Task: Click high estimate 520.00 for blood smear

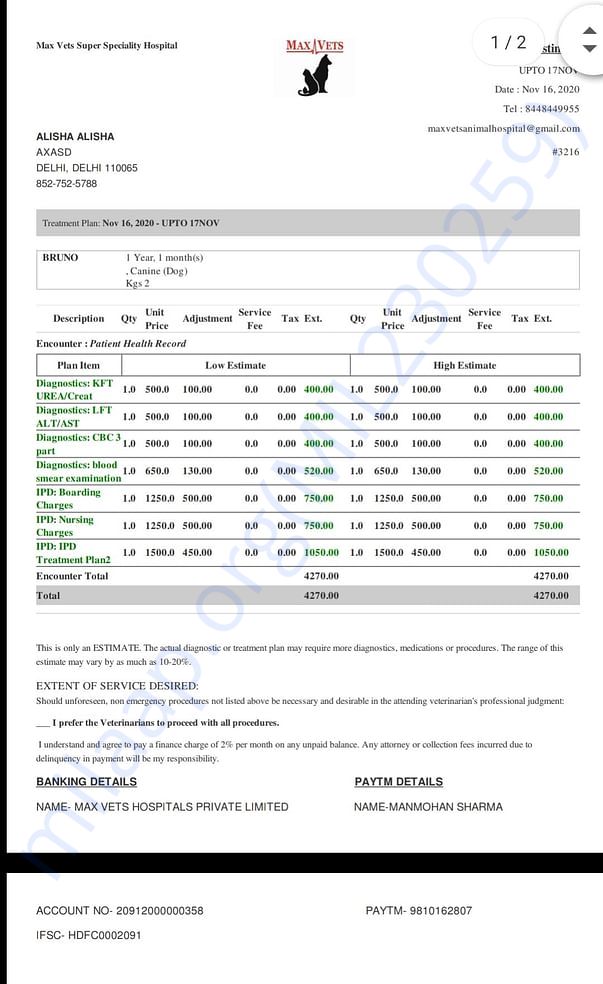Action: click(548, 471)
